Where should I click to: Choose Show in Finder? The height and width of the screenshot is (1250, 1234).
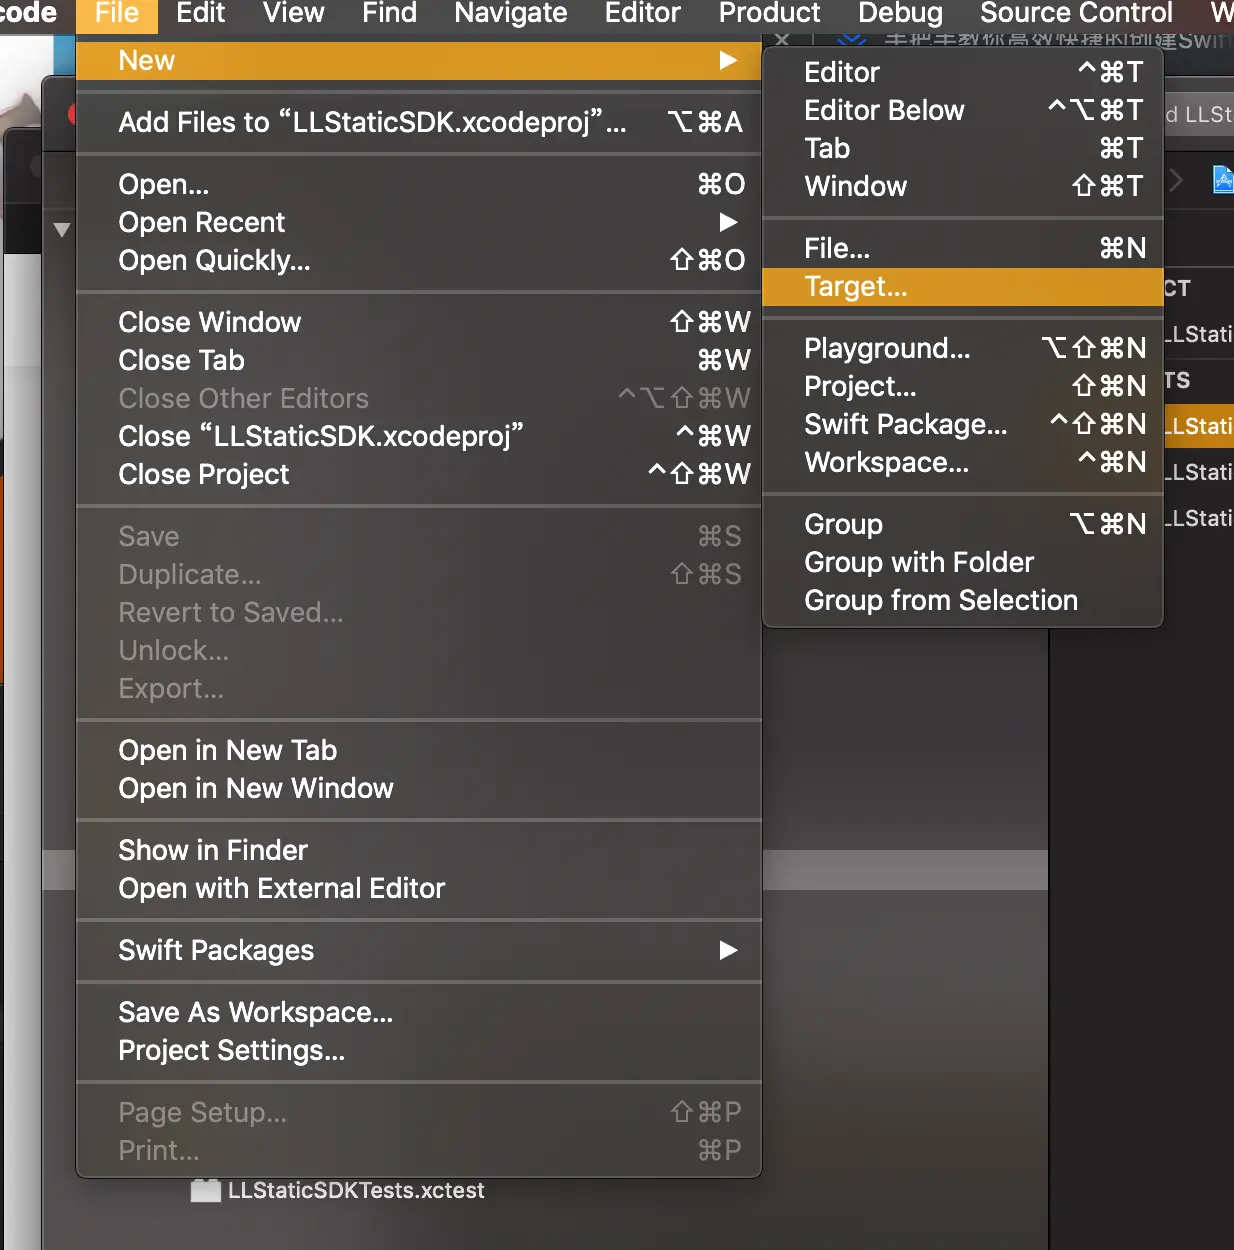pyautogui.click(x=419, y=851)
